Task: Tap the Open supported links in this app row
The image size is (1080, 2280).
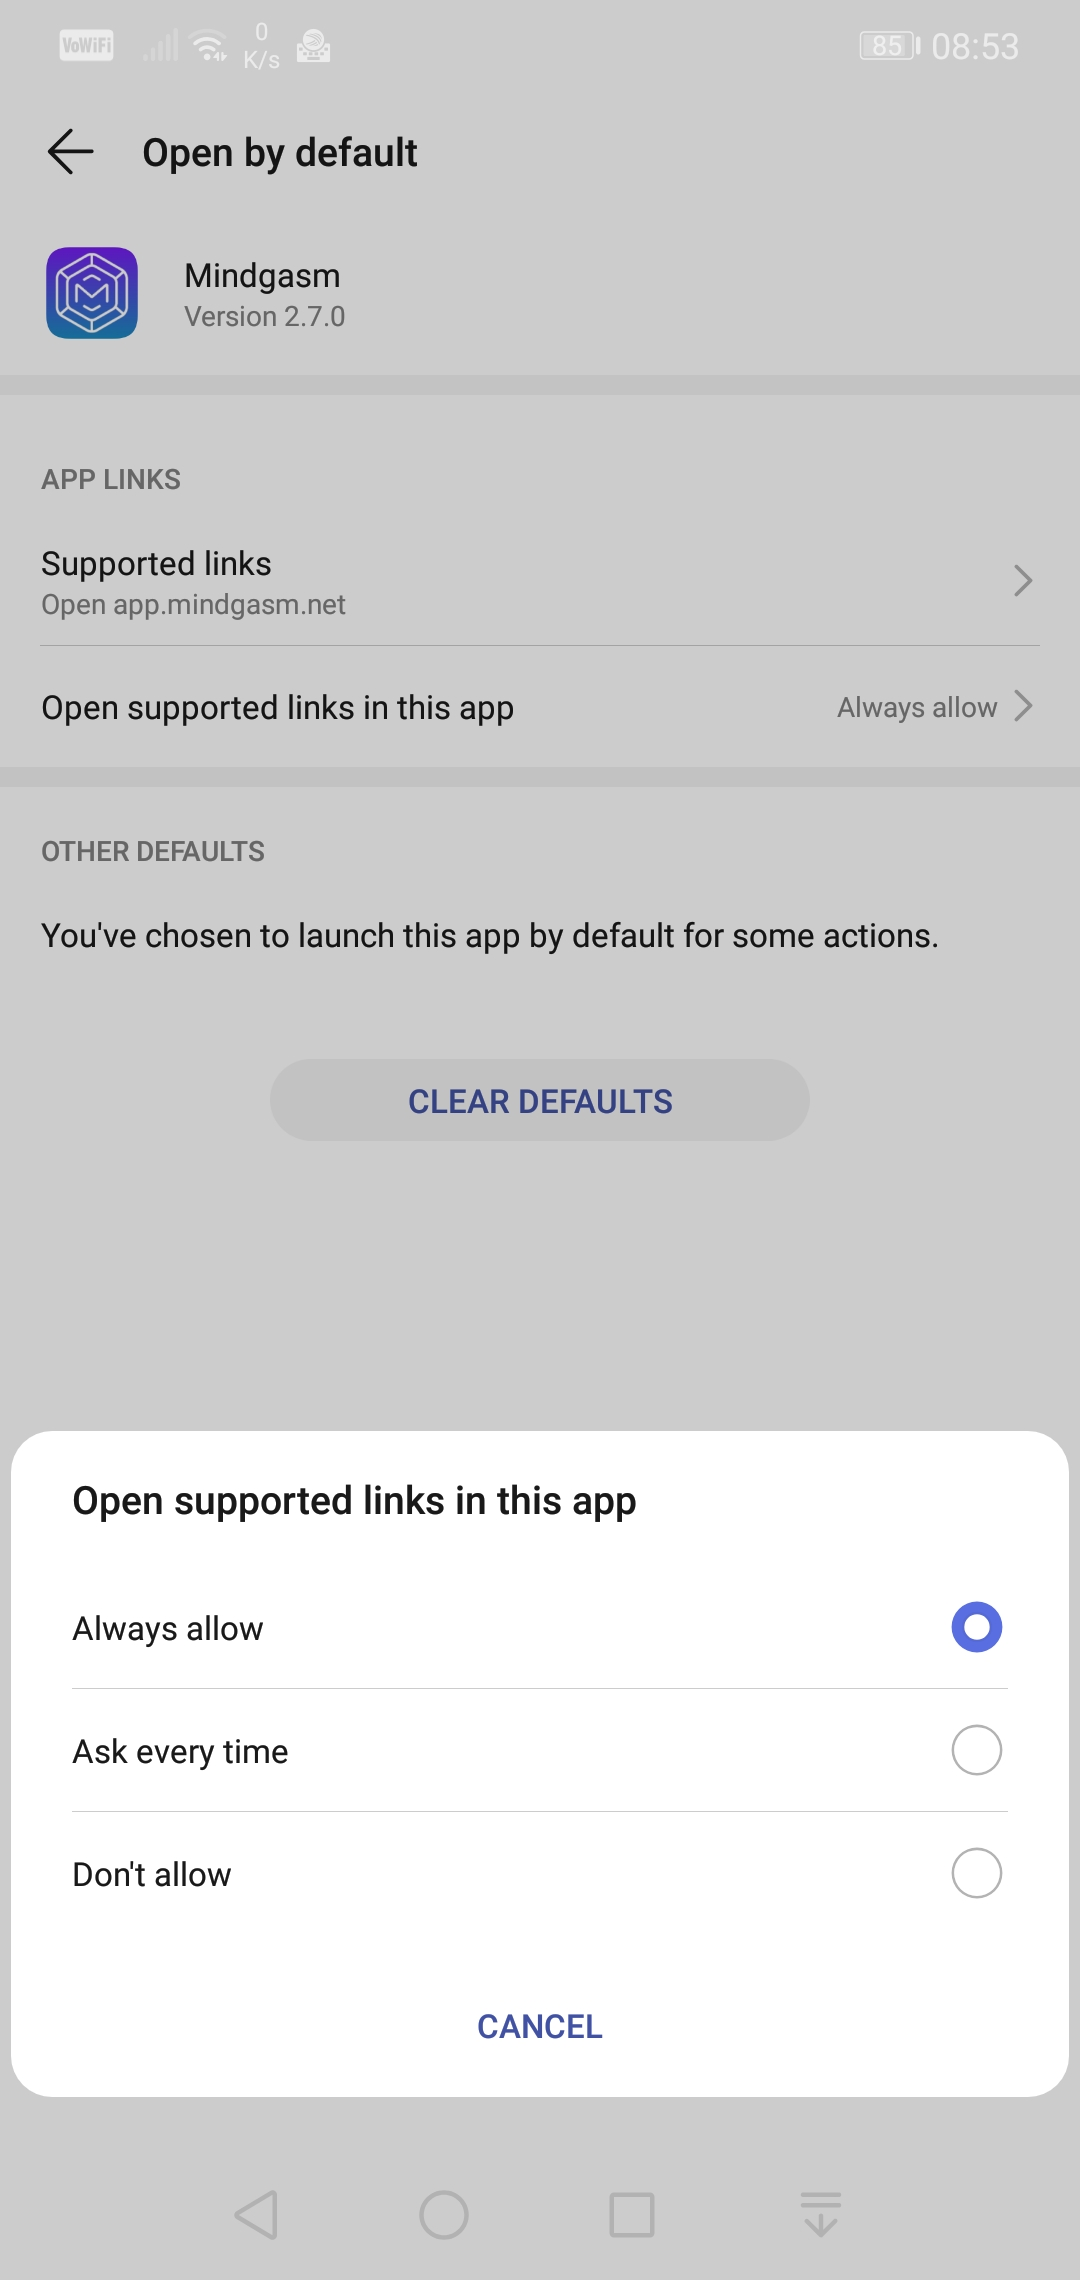Action: [x=540, y=707]
